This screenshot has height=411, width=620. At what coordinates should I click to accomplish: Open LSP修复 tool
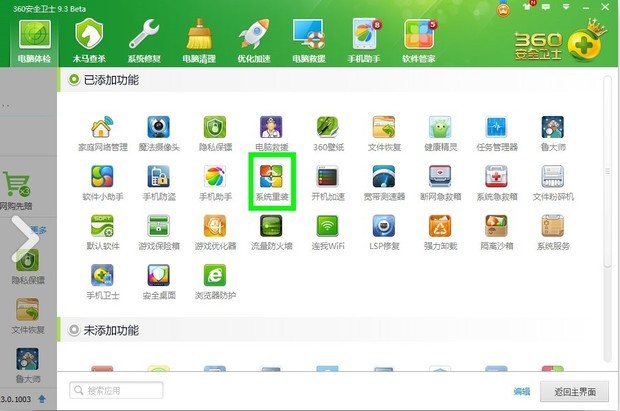pos(384,233)
